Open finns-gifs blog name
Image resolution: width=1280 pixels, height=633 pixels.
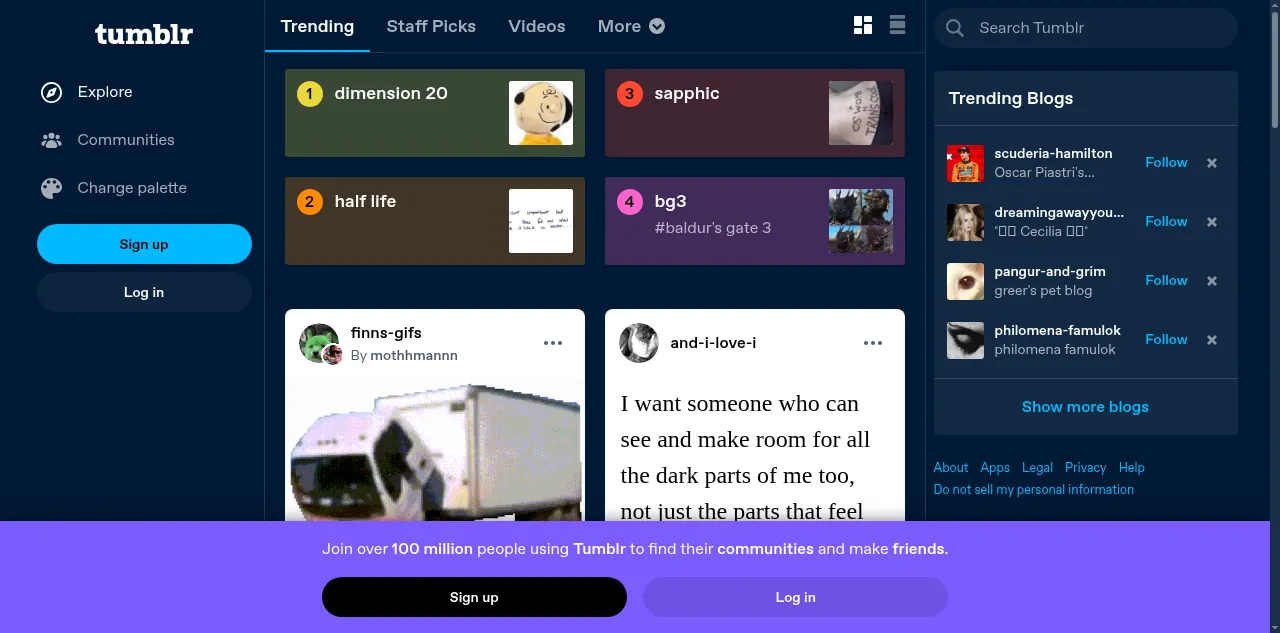386,333
